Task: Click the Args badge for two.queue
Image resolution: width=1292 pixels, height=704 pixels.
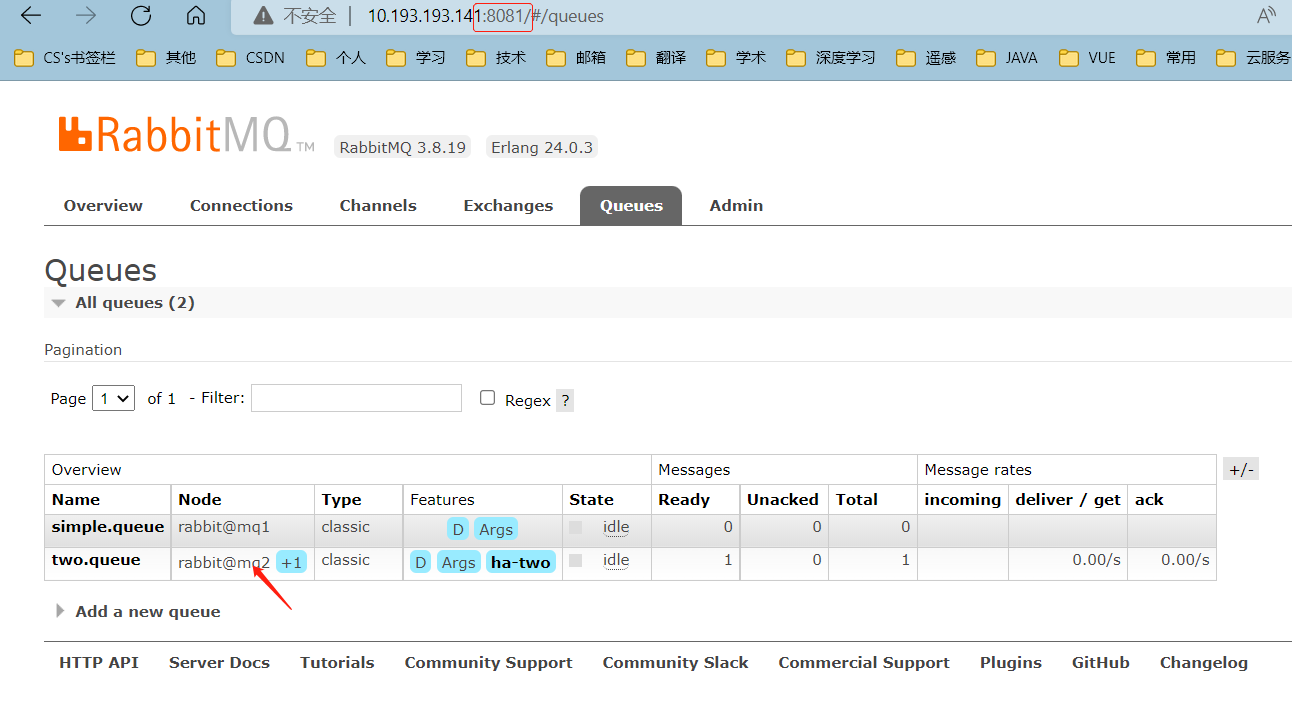Action: [458, 562]
